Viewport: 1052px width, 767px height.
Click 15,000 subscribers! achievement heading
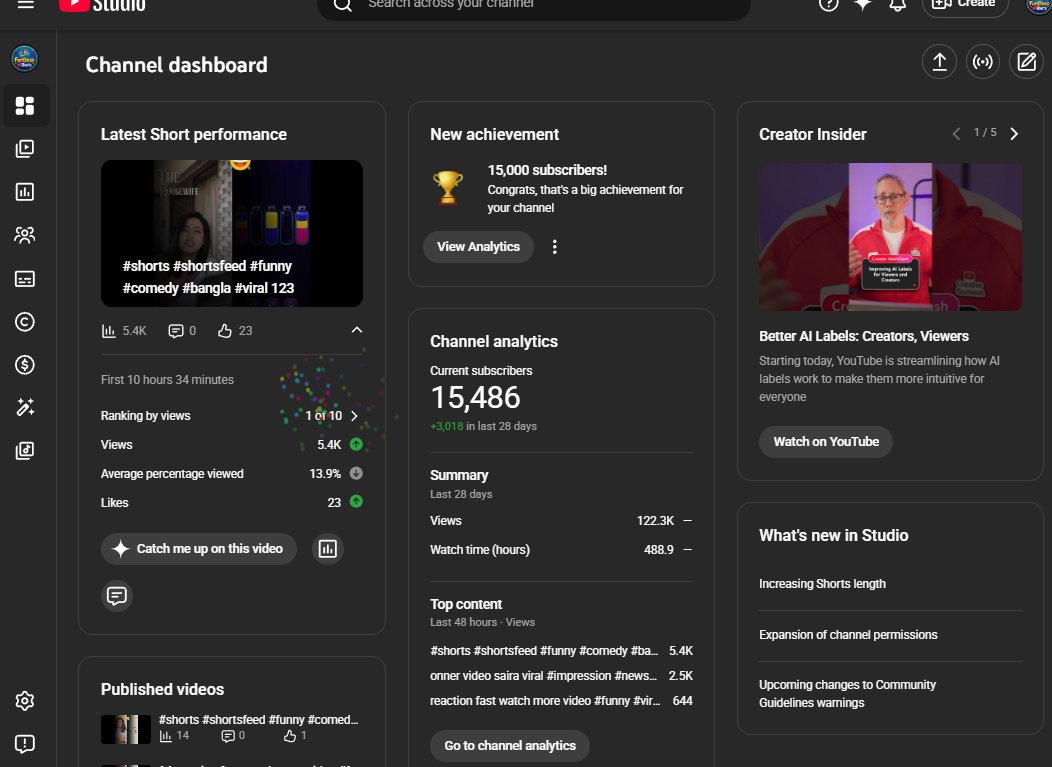point(547,170)
